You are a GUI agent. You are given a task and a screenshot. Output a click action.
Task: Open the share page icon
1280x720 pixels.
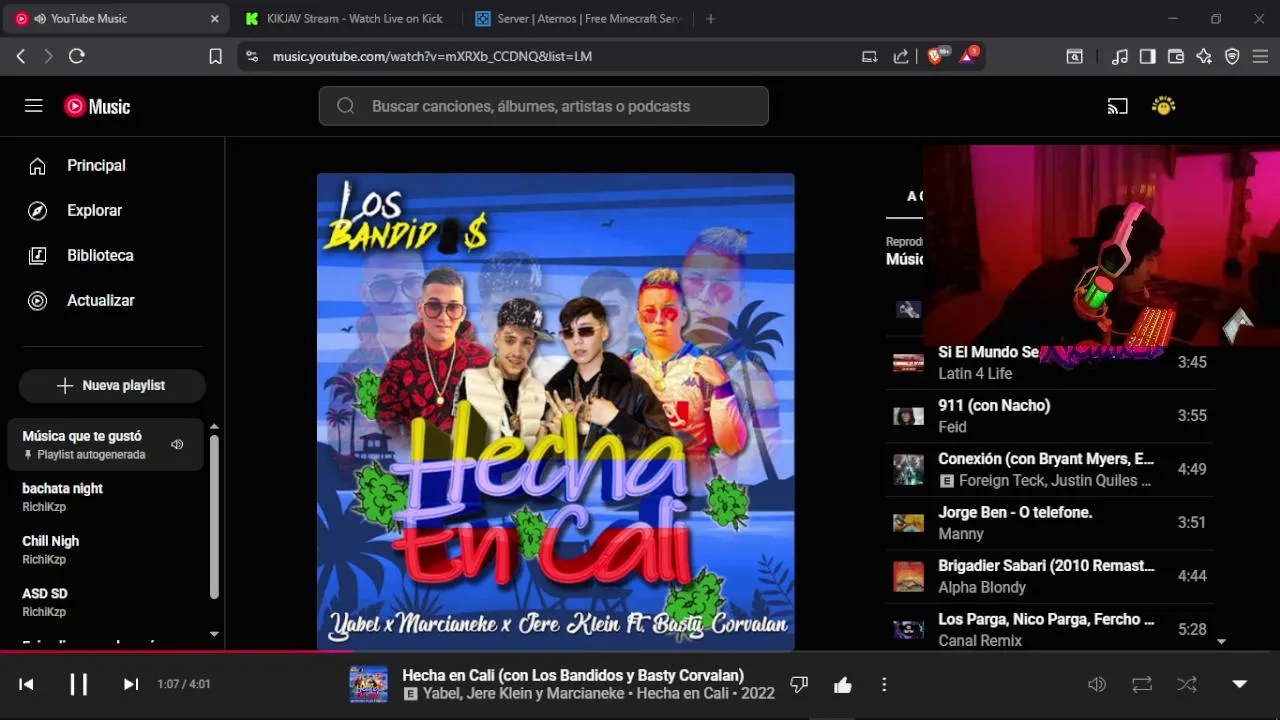click(901, 56)
